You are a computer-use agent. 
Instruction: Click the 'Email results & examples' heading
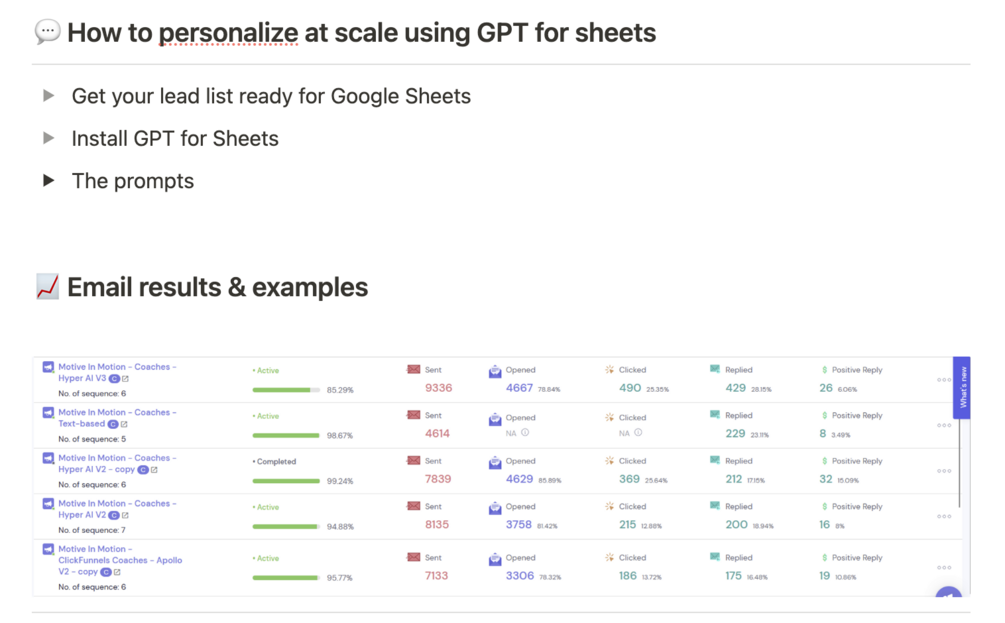tap(217, 288)
